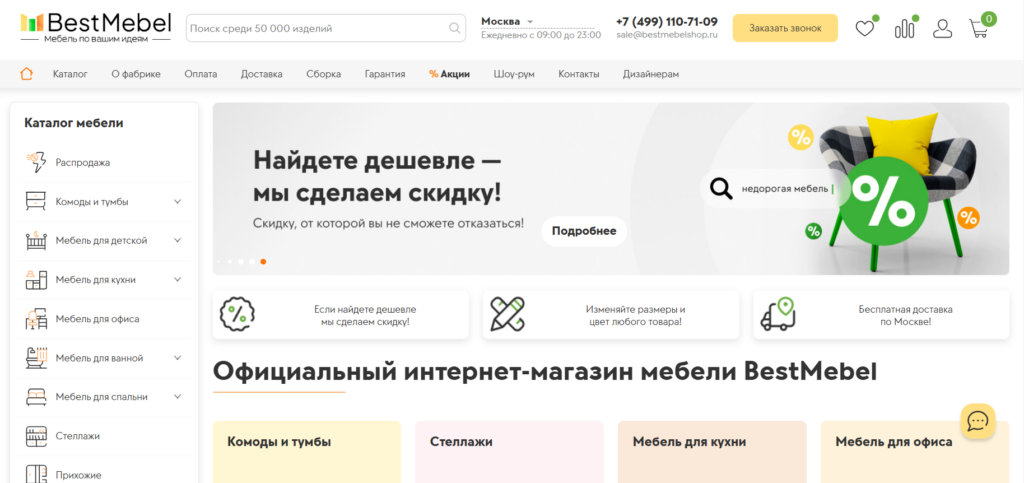Open the Шоу-рум menu item

(514, 74)
